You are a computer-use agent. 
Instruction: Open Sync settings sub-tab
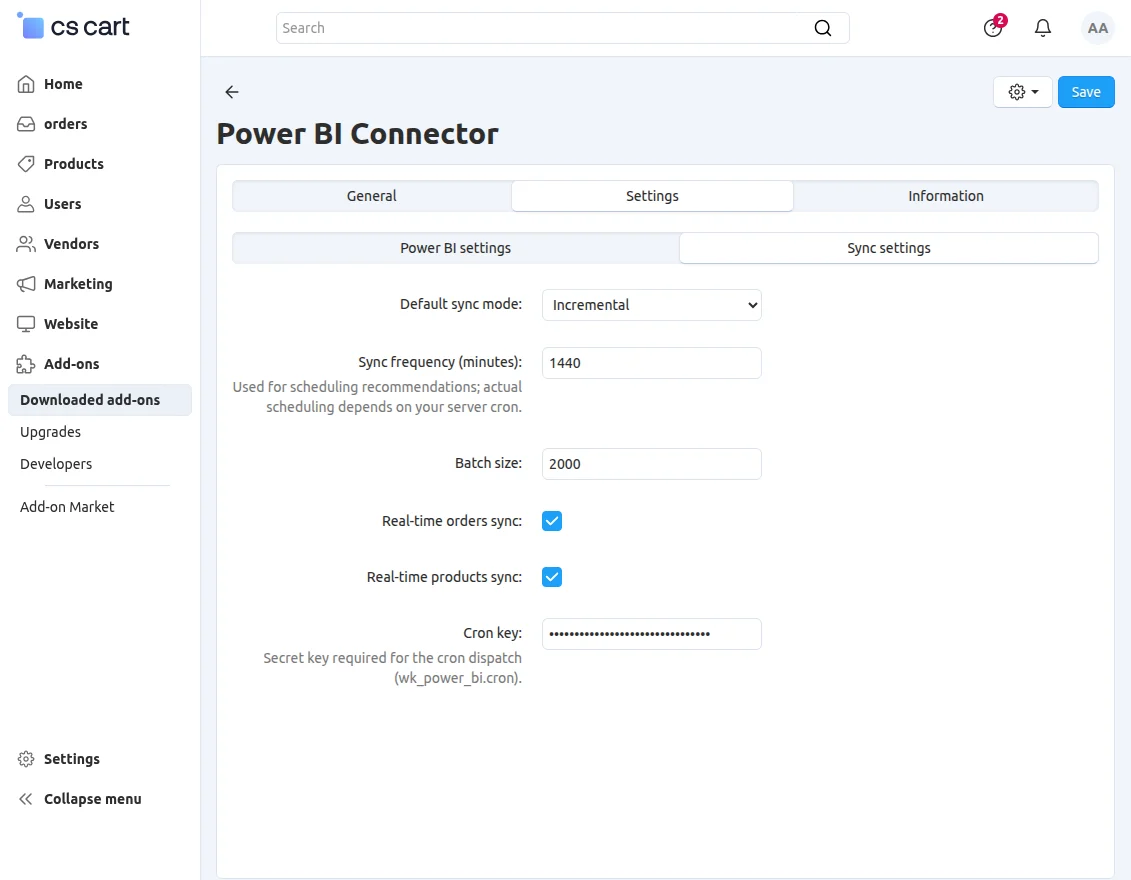pyautogui.click(x=889, y=248)
